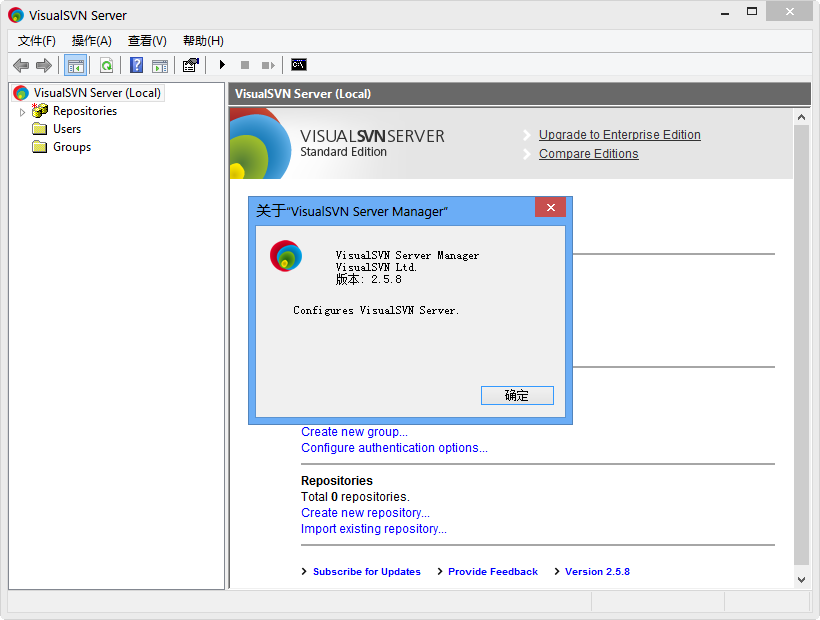Click the Back arrow toolbar icon
This screenshot has width=820, height=620.
click(21, 65)
